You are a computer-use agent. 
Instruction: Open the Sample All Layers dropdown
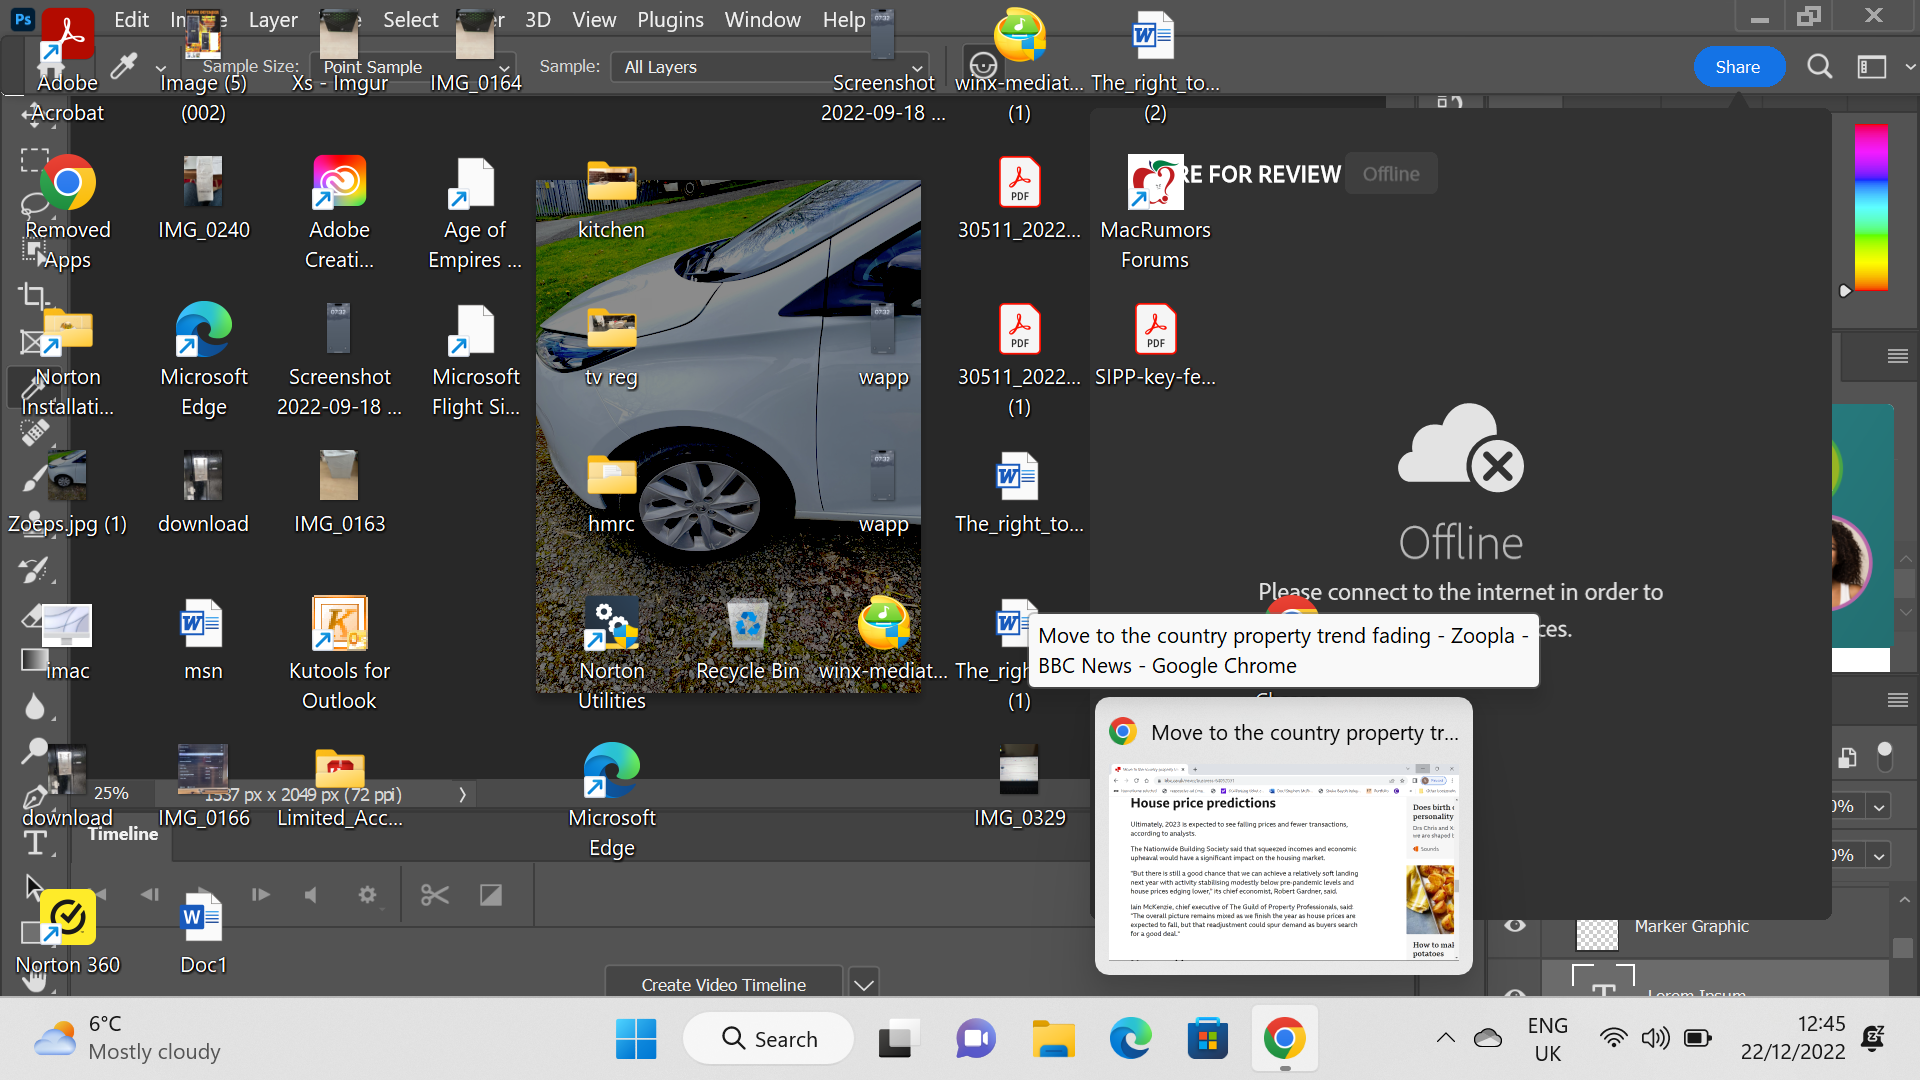coord(770,67)
